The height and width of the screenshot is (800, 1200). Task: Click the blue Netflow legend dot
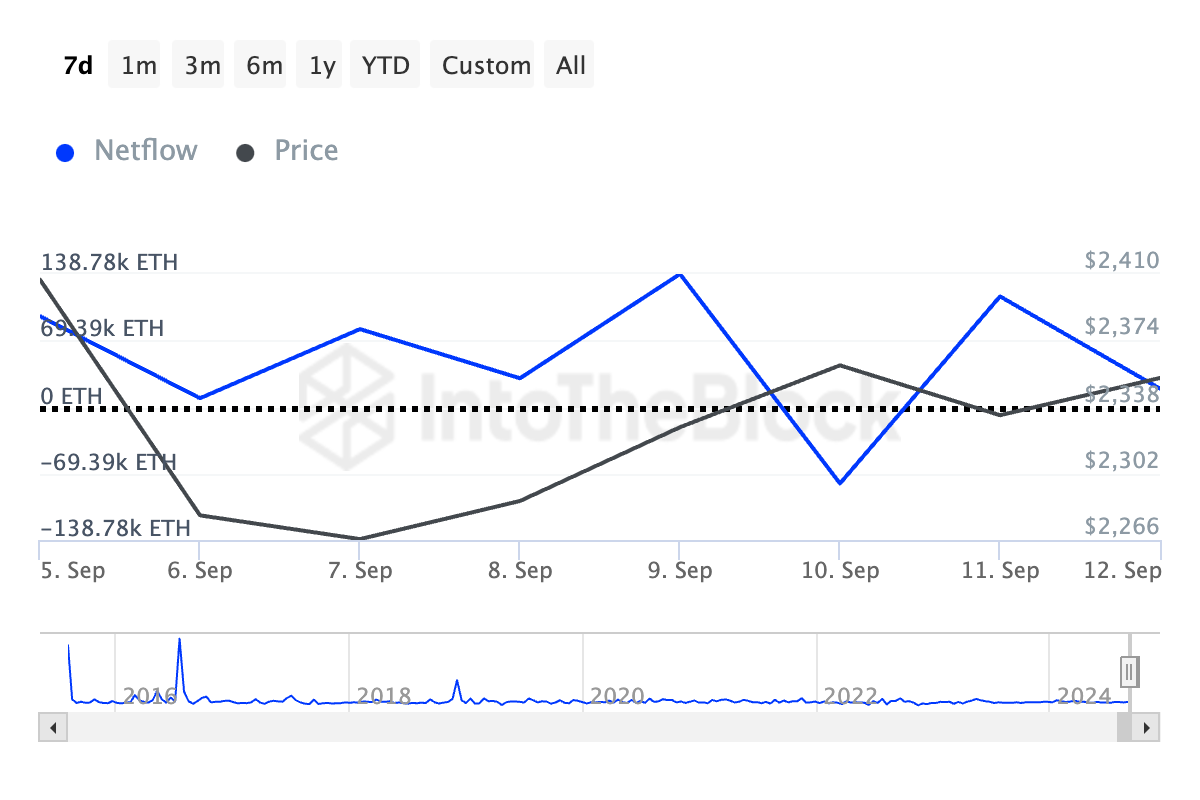[x=66, y=153]
